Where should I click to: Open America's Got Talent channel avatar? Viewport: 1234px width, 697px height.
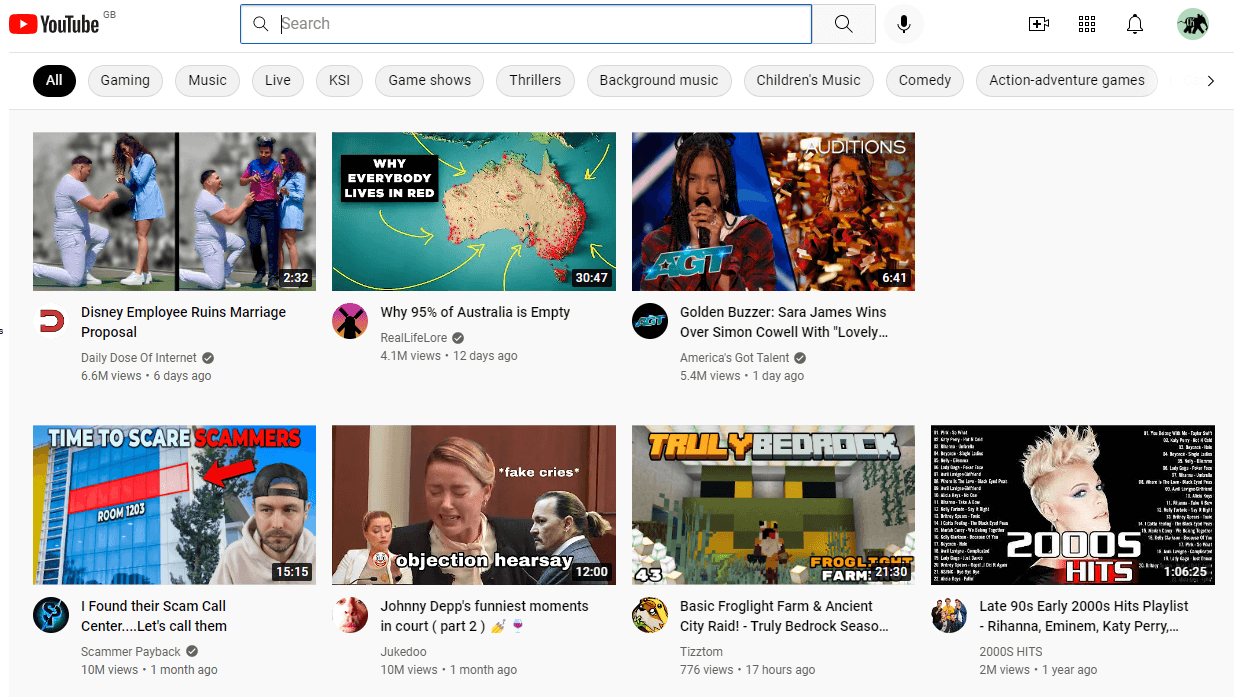[x=649, y=321]
